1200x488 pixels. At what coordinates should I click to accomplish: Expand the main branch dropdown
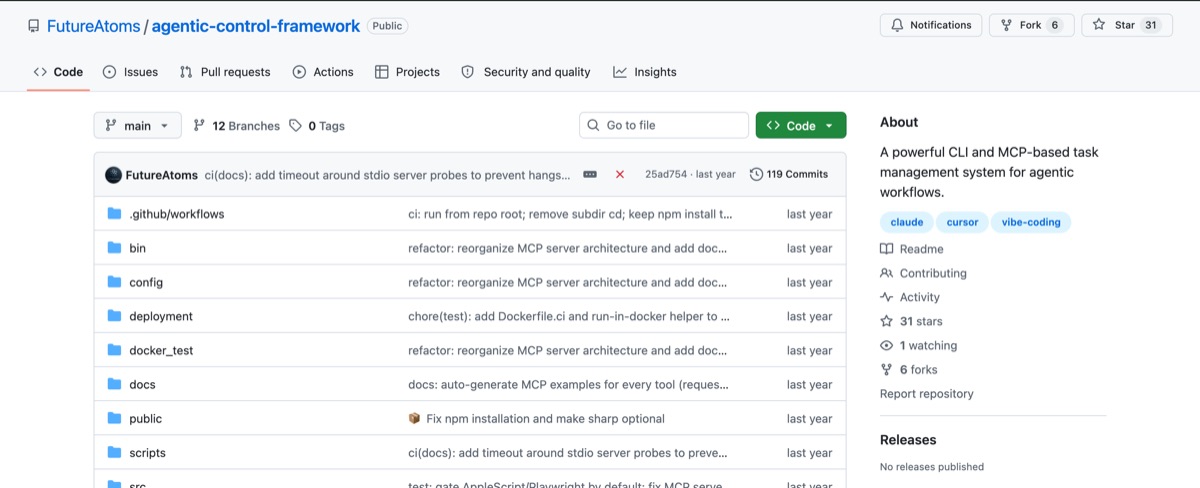[138, 126]
